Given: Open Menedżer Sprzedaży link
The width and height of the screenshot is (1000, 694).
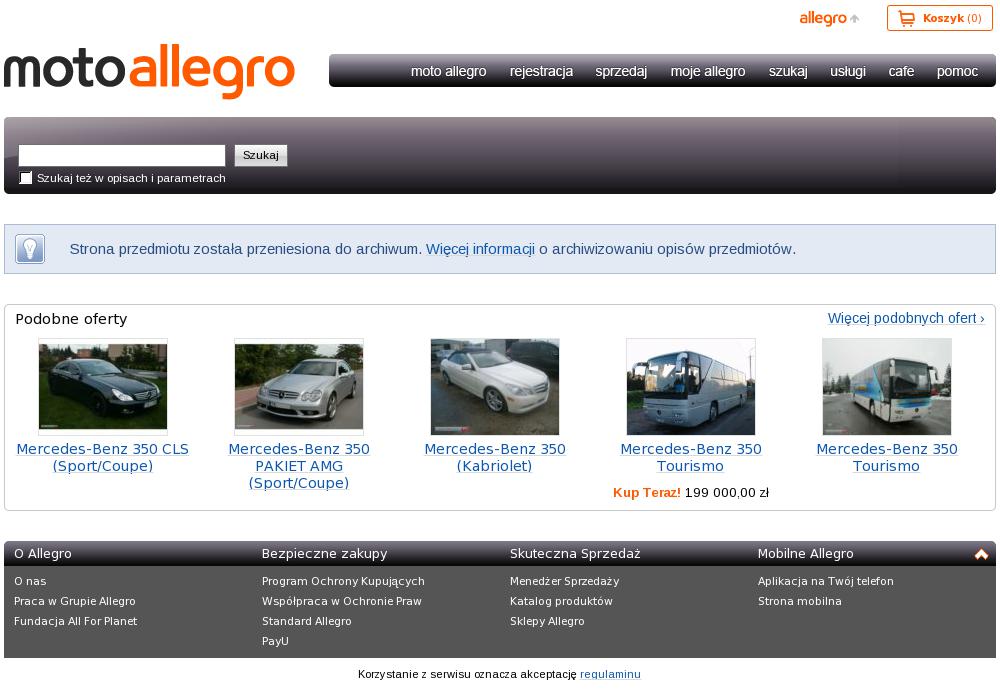Looking at the screenshot, I should [564, 581].
